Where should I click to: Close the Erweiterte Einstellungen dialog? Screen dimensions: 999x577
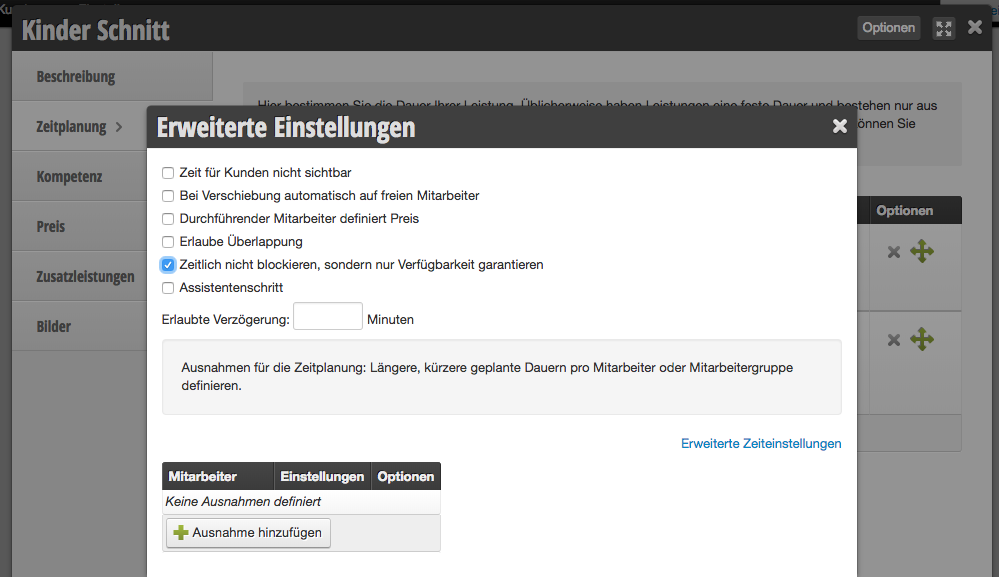(840, 126)
